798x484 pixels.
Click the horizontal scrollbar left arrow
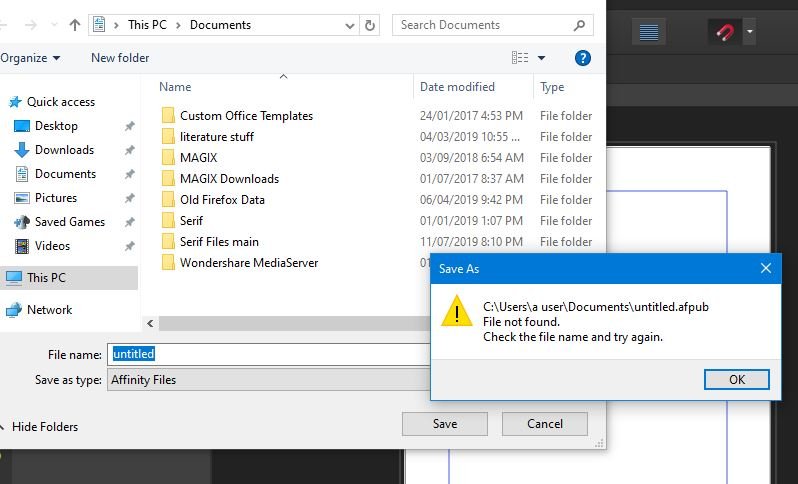150,323
